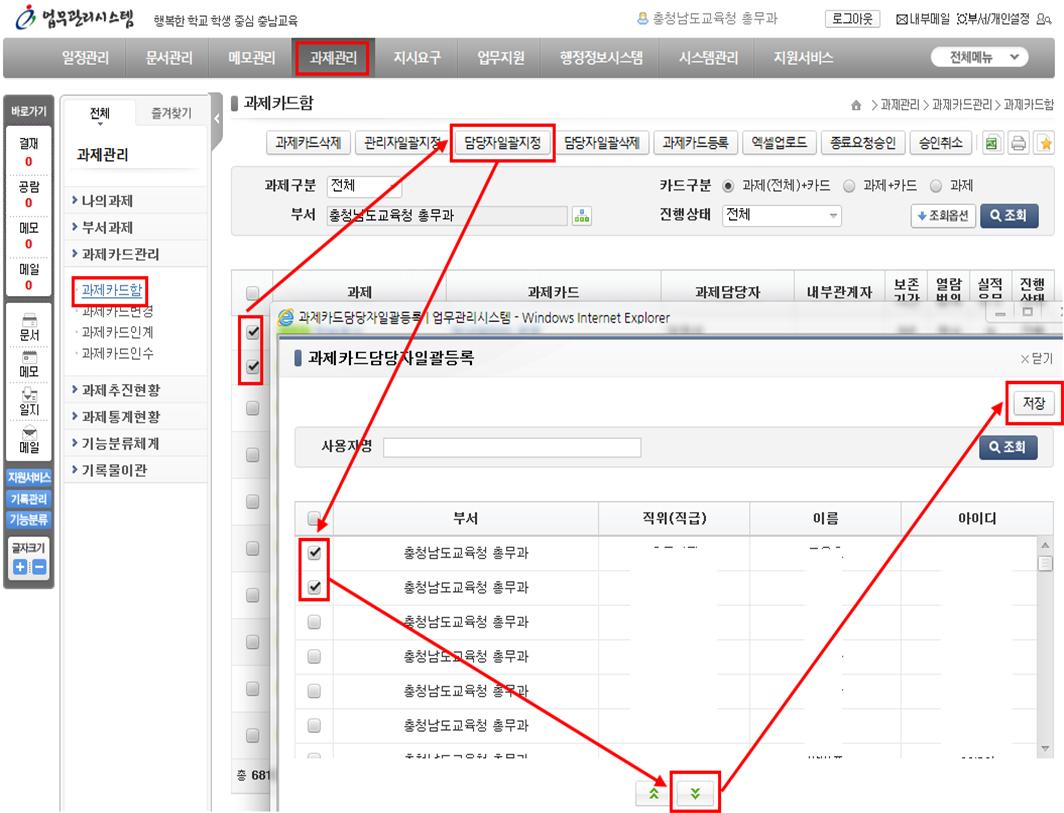The image size is (1064, 813).
Task: Click into the 사용자명 input field
Action: [512, 447]
